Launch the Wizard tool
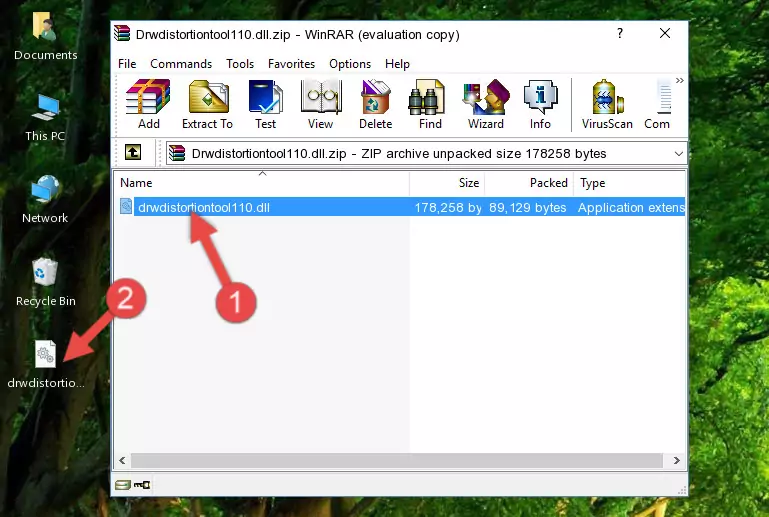This screenshot has width=769, height=517. point(486,104)
